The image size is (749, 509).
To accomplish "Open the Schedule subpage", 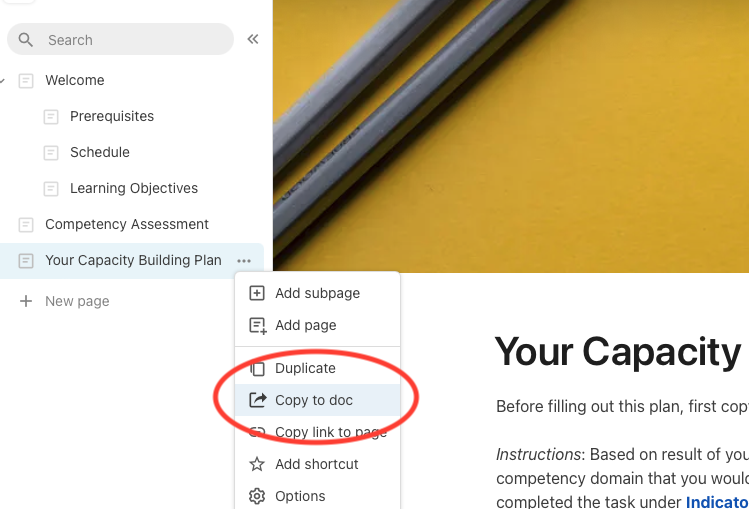I will tap(100, 152).
